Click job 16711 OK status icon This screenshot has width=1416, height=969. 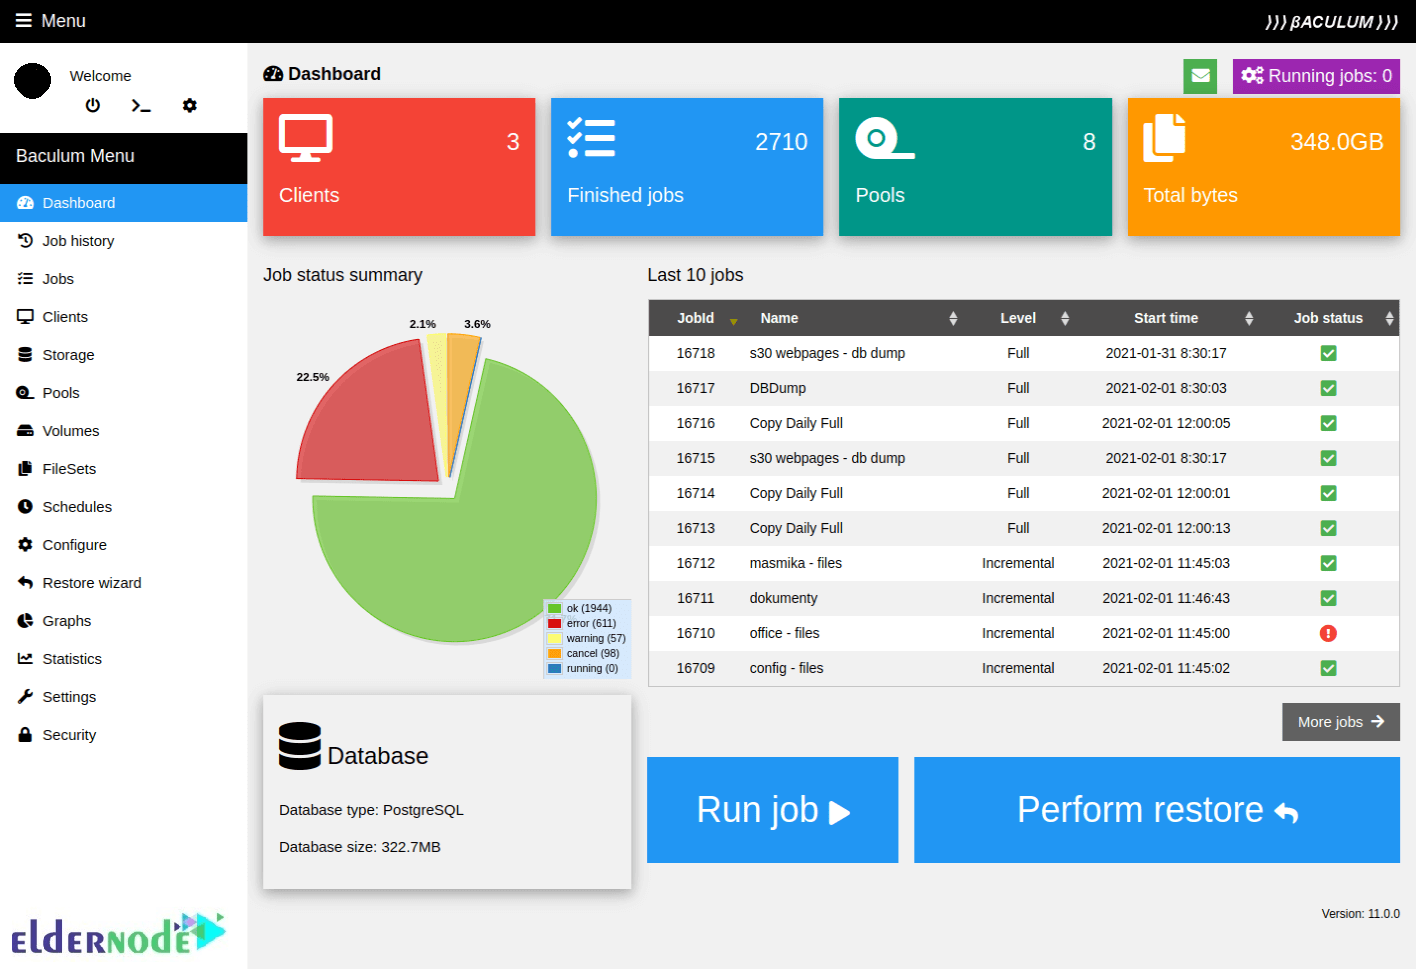[x=1328, y=598]
